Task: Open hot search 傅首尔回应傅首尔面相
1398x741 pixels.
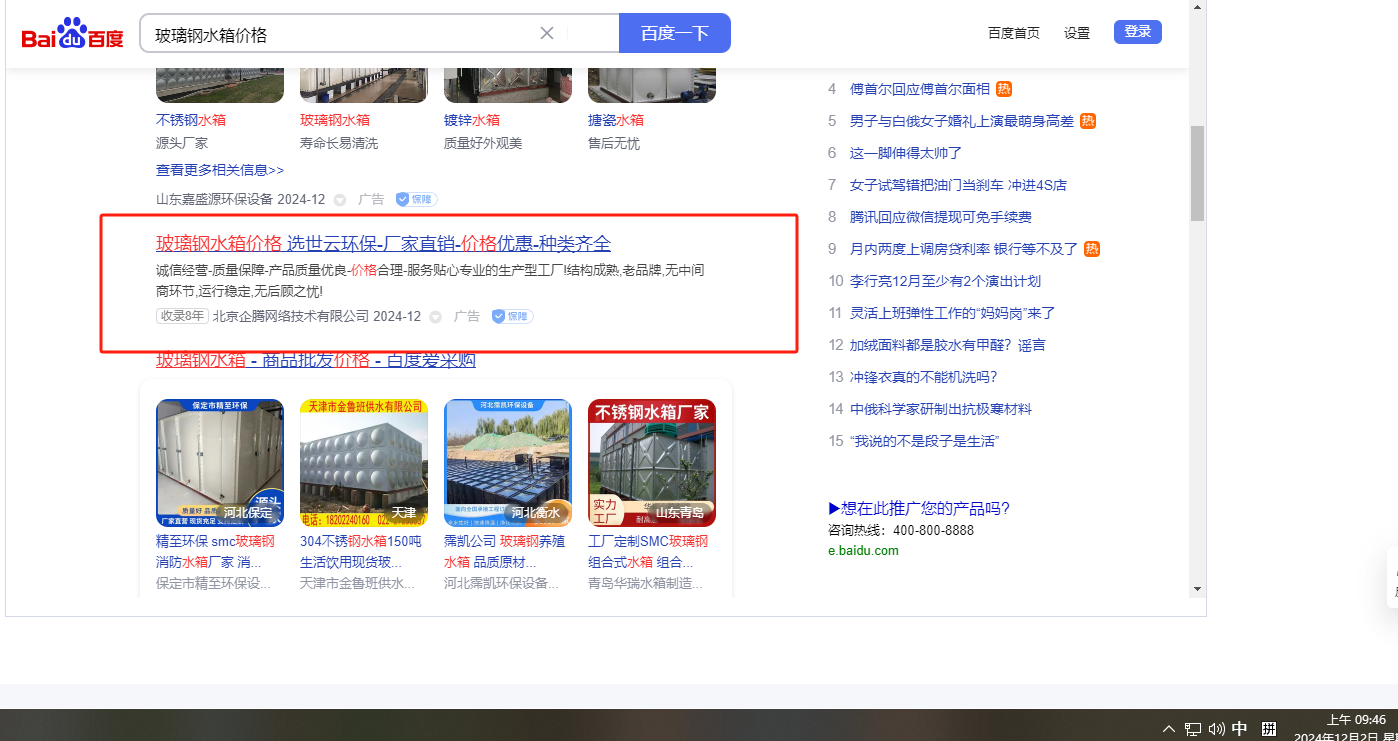Action: 920,89
